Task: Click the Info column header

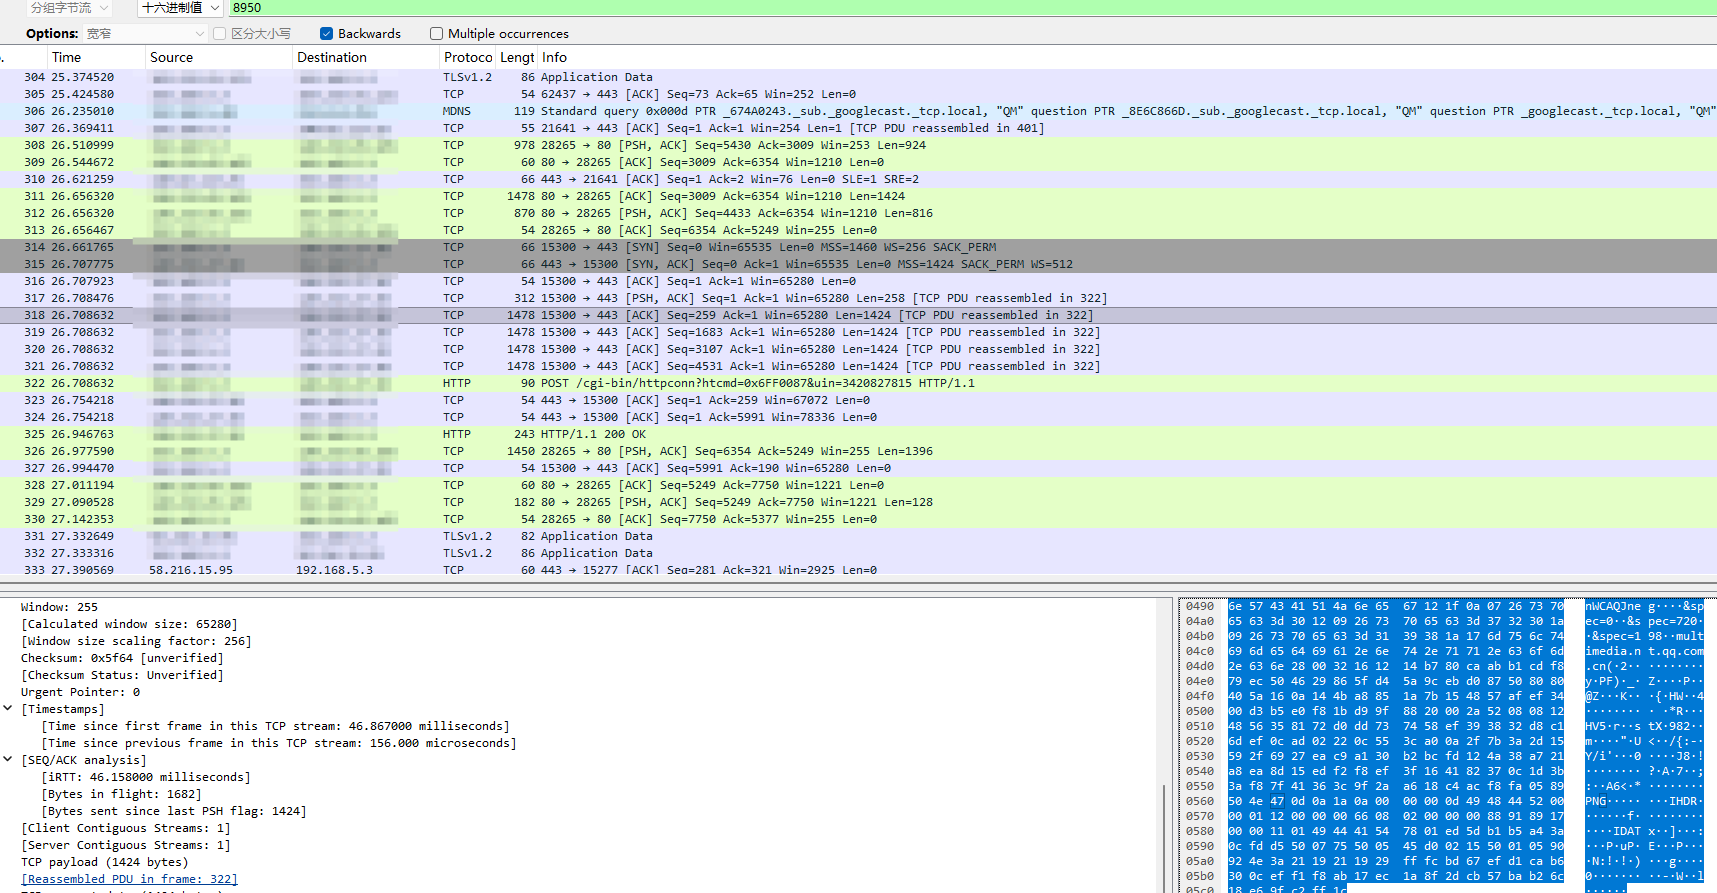Action: [x=555, y=58]
